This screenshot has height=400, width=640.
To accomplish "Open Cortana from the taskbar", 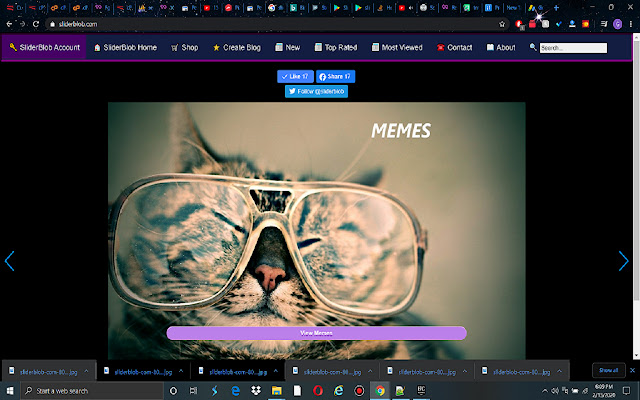I will click(173, 391).
